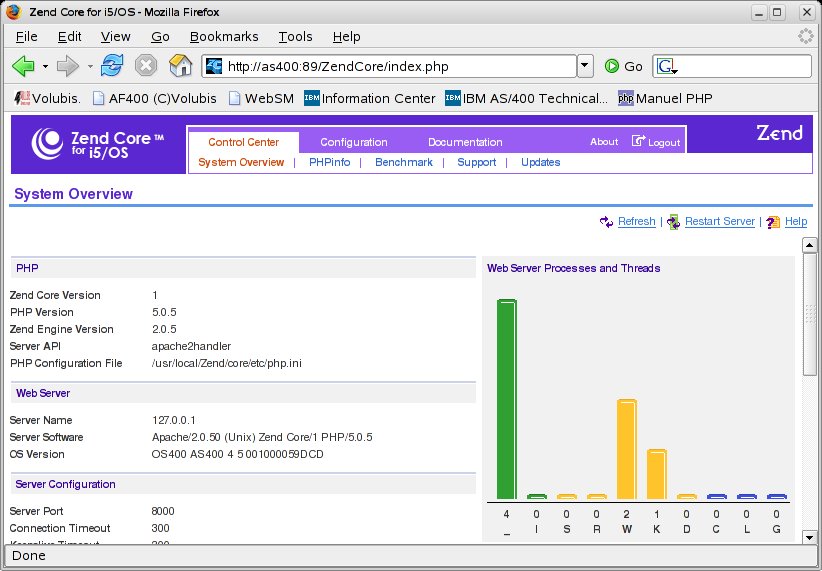Image resolution: width=822 pixels, height=571 pixels.
Task: Click the php.ini configuration file path
Action: (226, 363)
